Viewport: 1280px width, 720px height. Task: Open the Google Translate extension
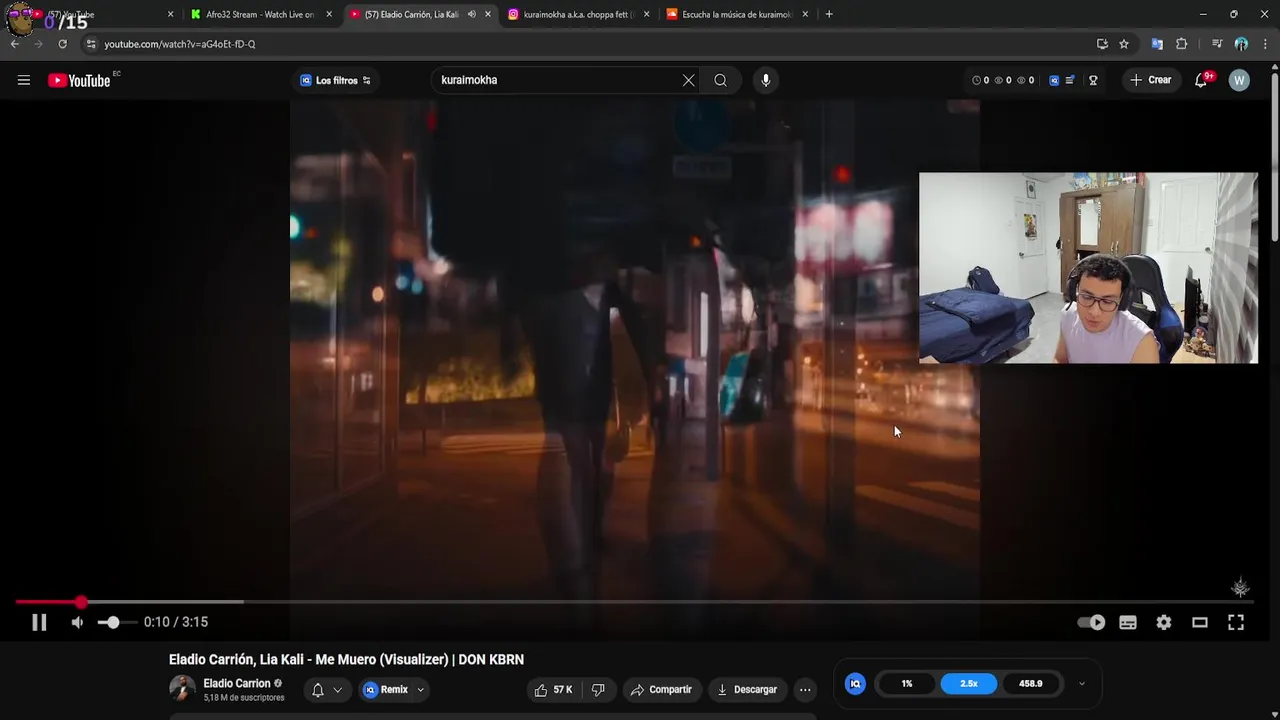[x=1157, y=44]
